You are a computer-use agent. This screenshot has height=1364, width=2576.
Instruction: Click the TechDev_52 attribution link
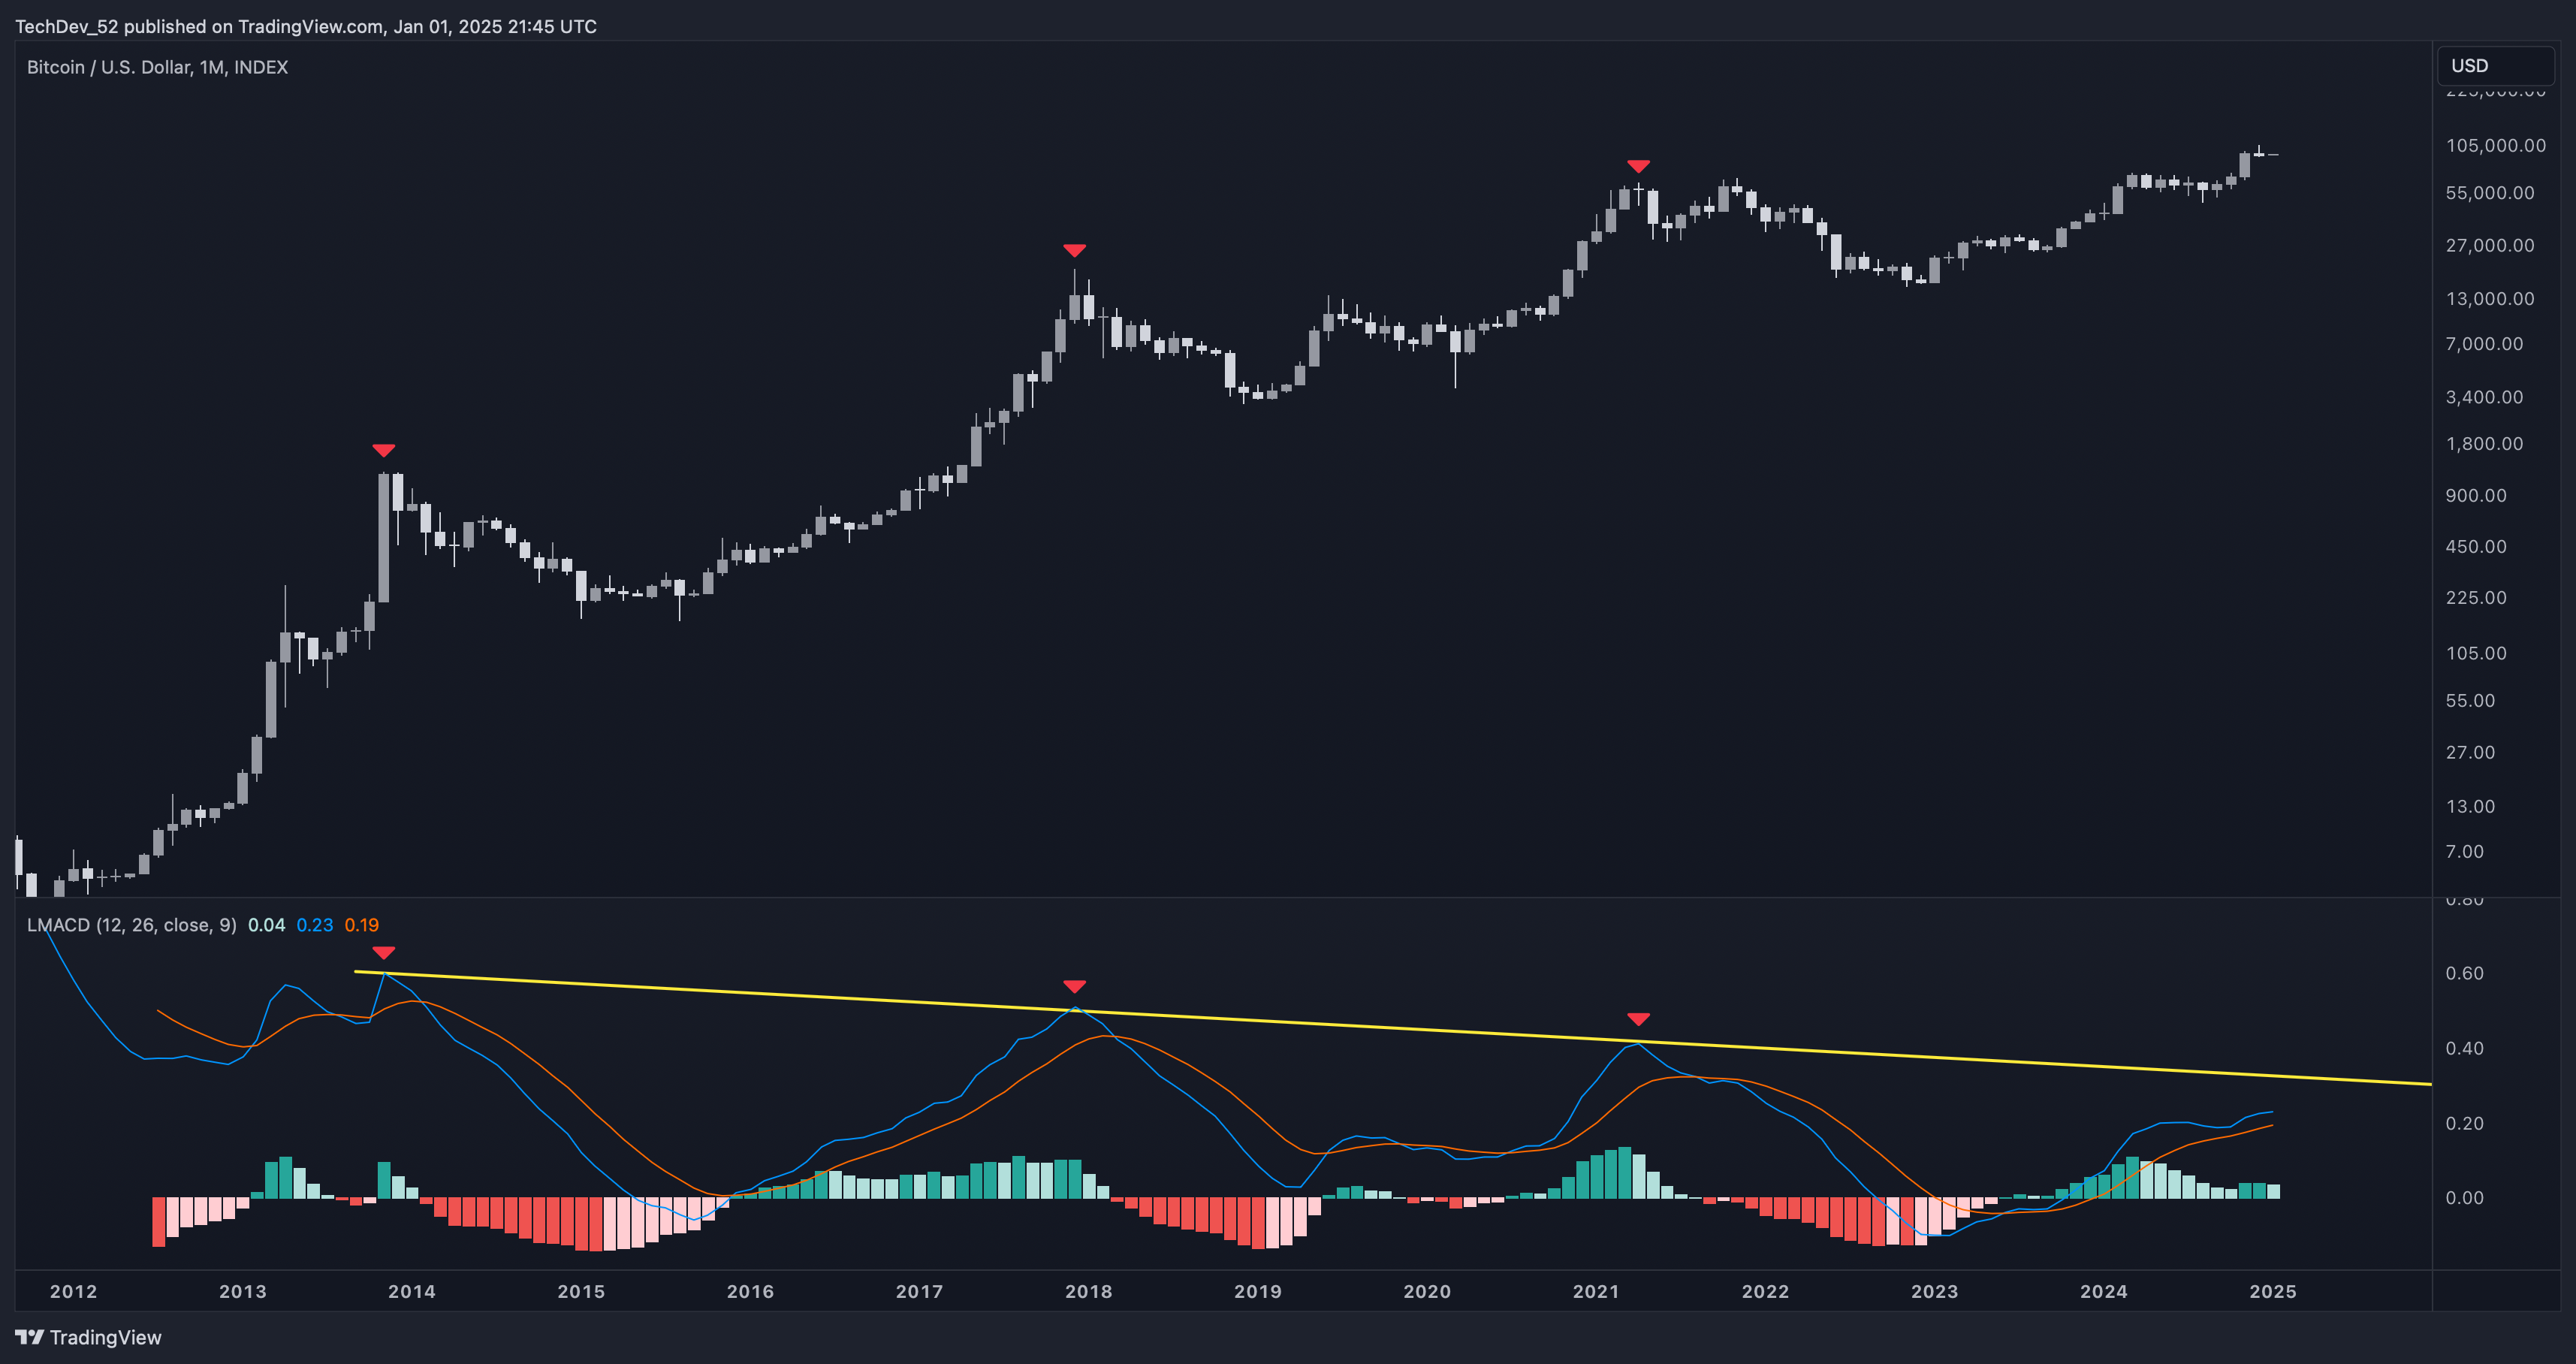[x=66, y=27]
